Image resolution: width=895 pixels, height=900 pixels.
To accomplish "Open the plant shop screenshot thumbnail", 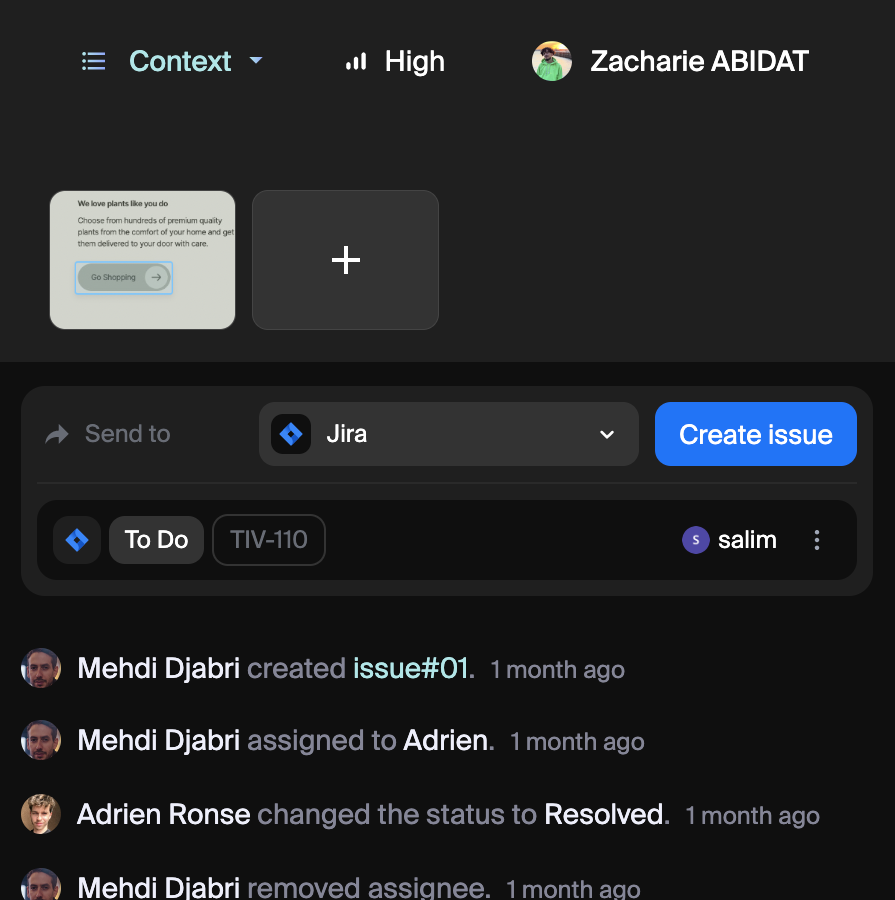I will point(142,260).
